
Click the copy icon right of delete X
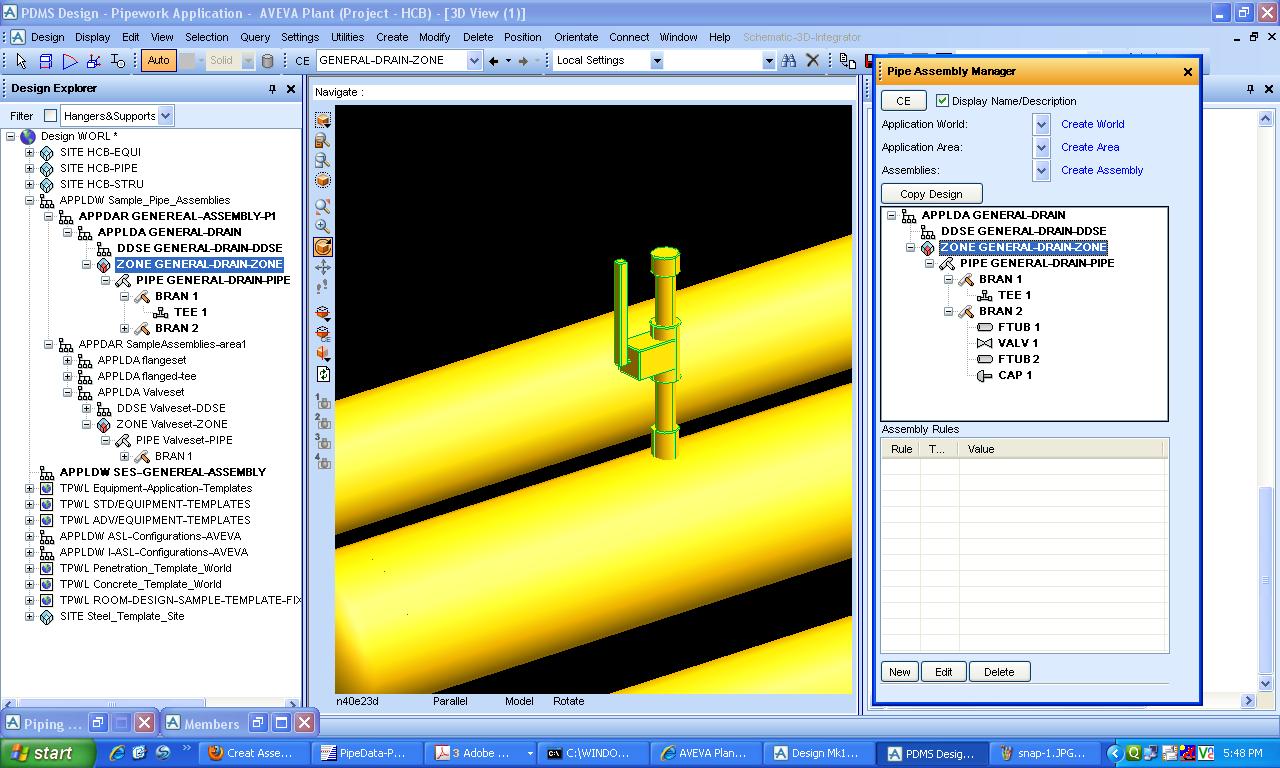(847, 61)
